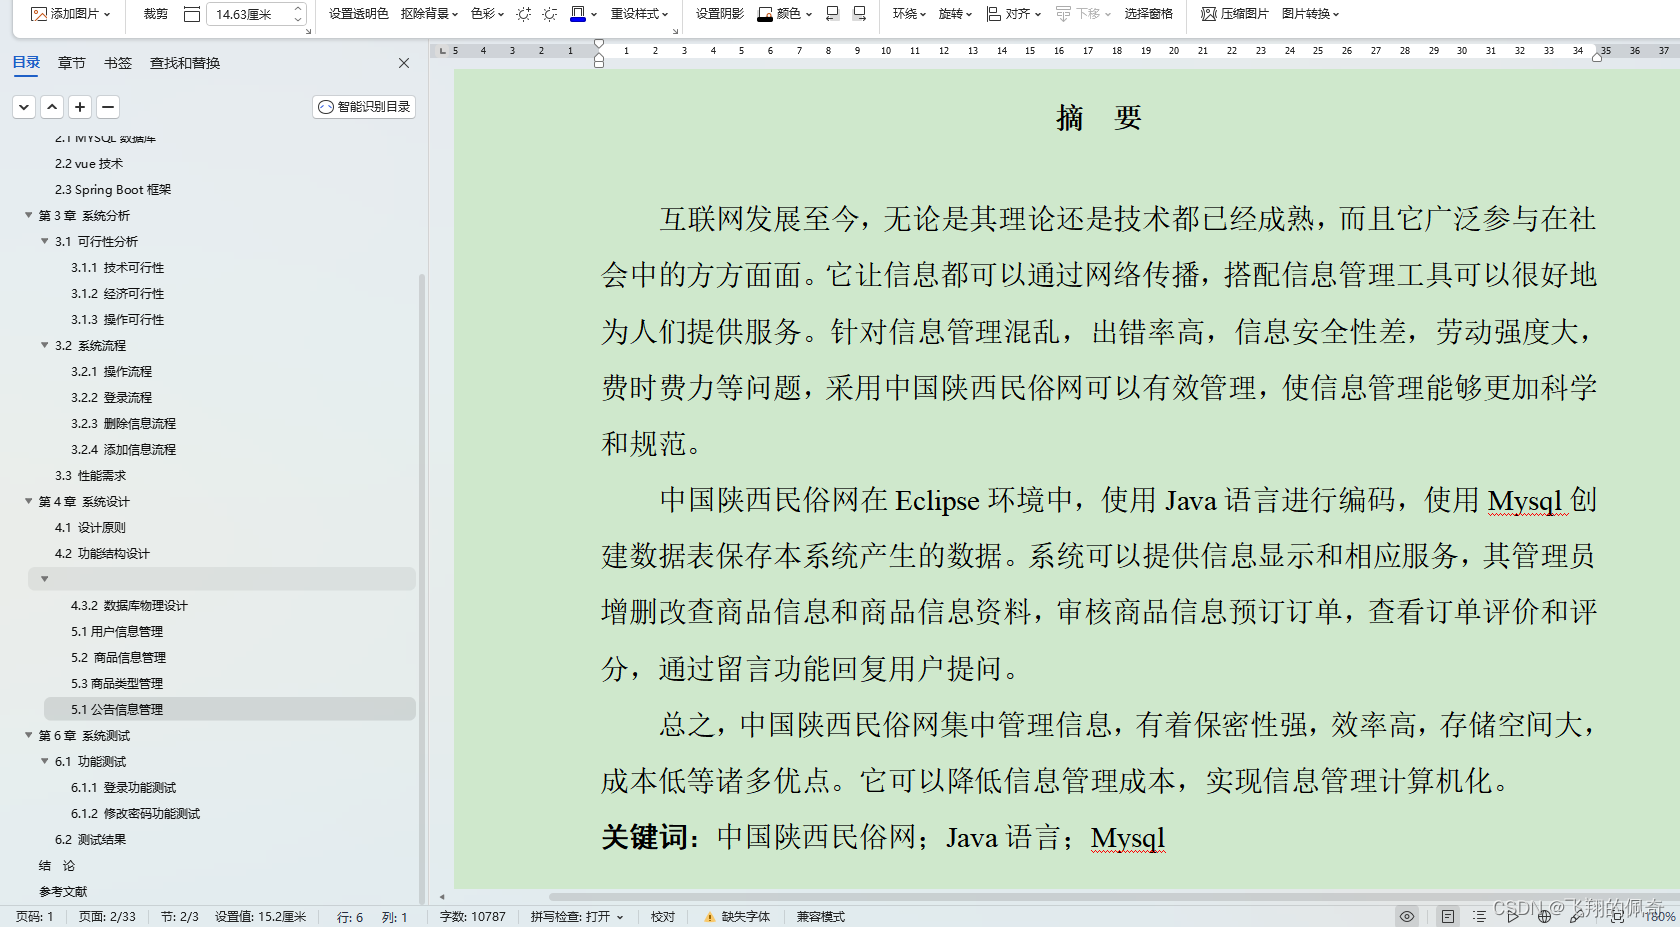Click the first shadow nudge icon after 颜色

point(832,14)
